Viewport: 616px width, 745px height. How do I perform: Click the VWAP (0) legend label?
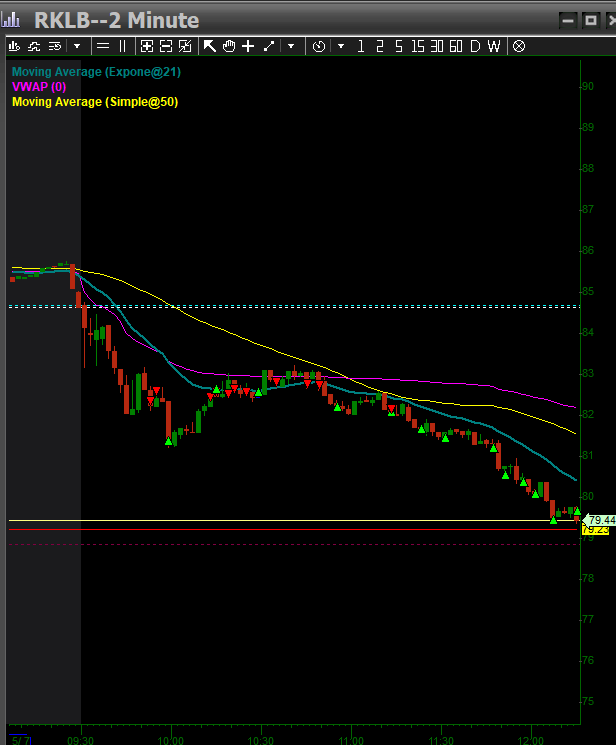pyautogui.click(x=39, y=87)
